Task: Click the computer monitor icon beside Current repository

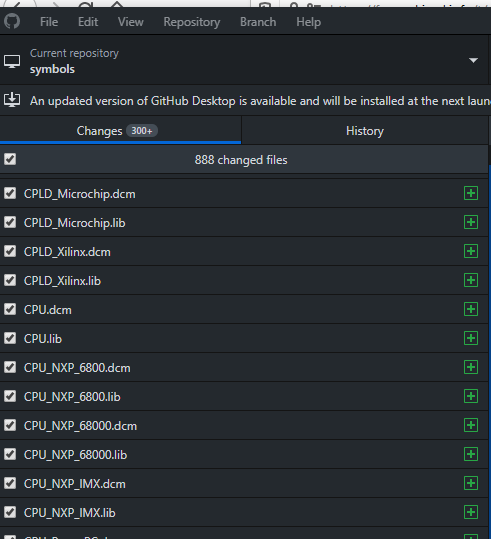Action: point(12,62)
